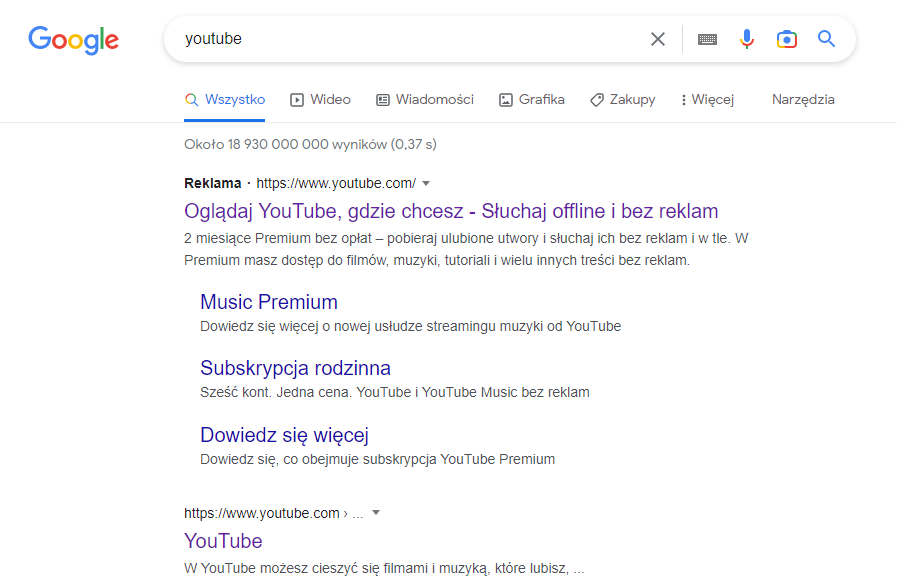Image resolution: width=897 pixels, height=584 pixels.
Task: Switch to the Wideo tab
Action: click(320, 100)
